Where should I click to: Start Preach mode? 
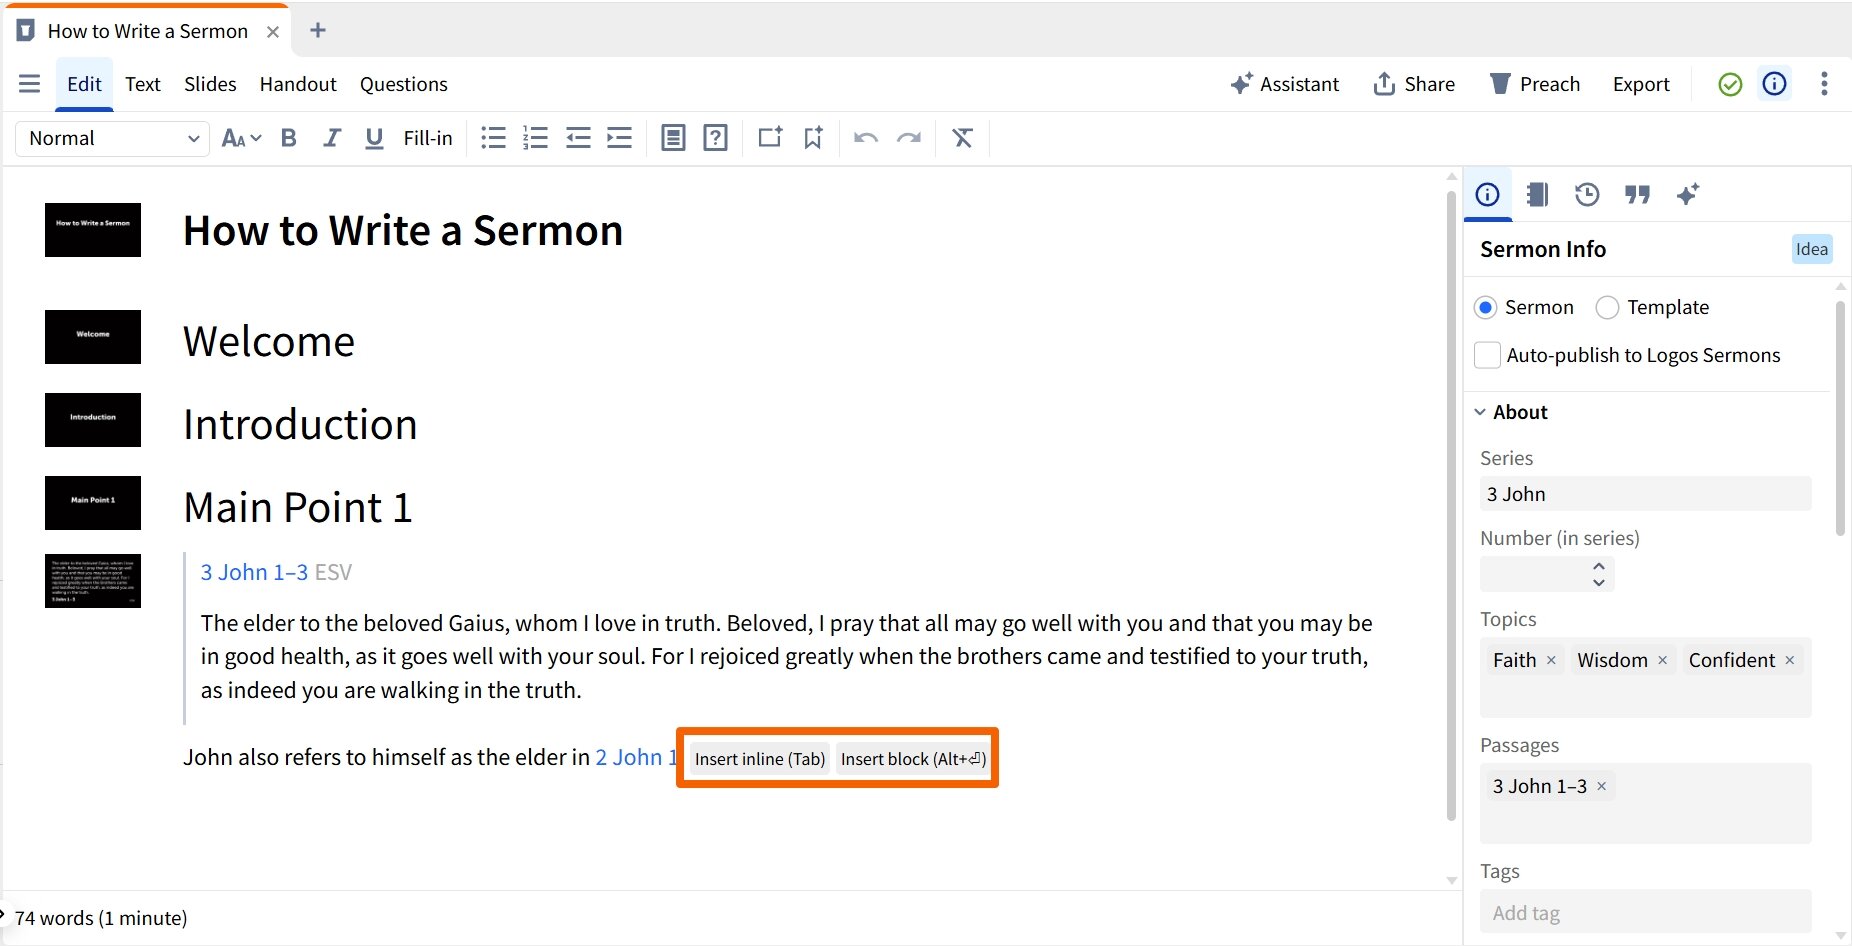point(1535,84)
